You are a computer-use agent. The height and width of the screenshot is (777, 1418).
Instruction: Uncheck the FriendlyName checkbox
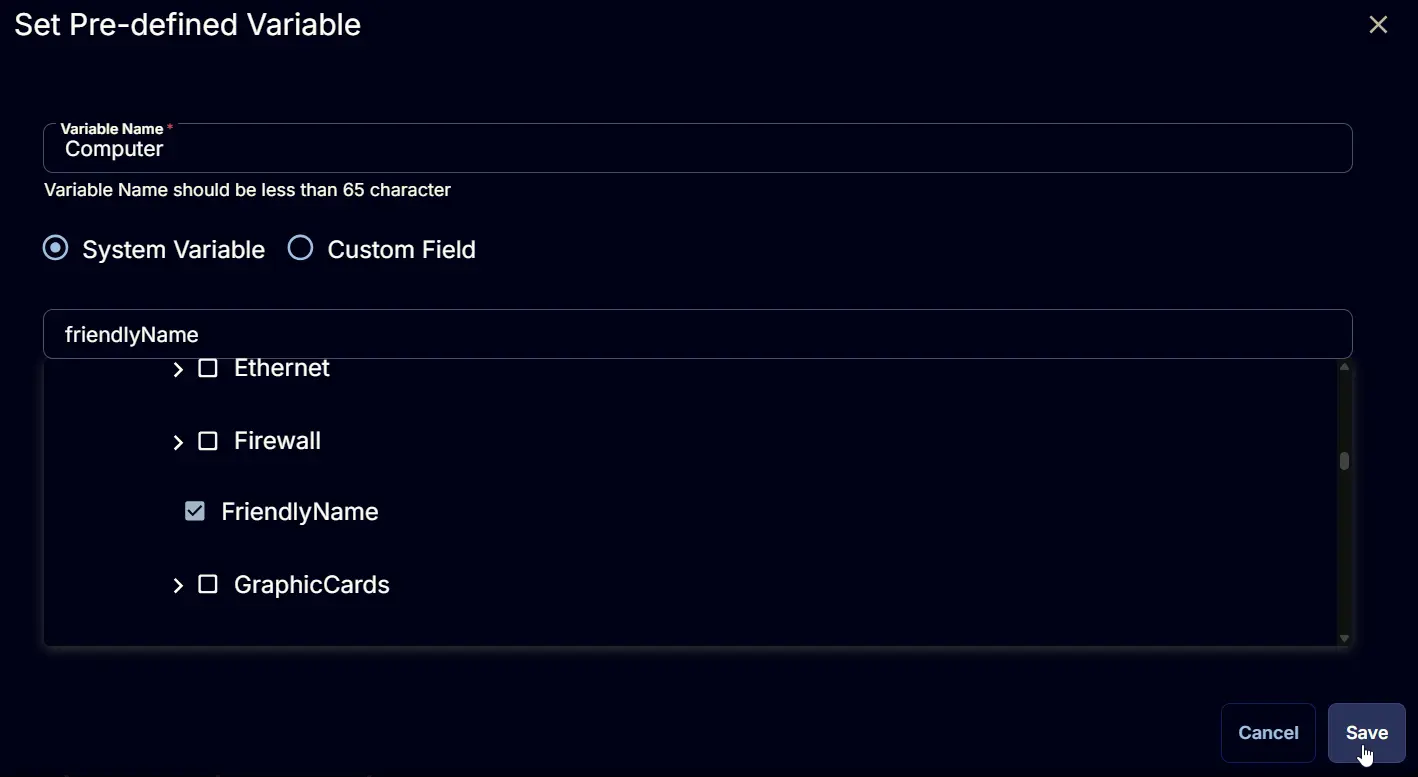(x=195, y=511)
